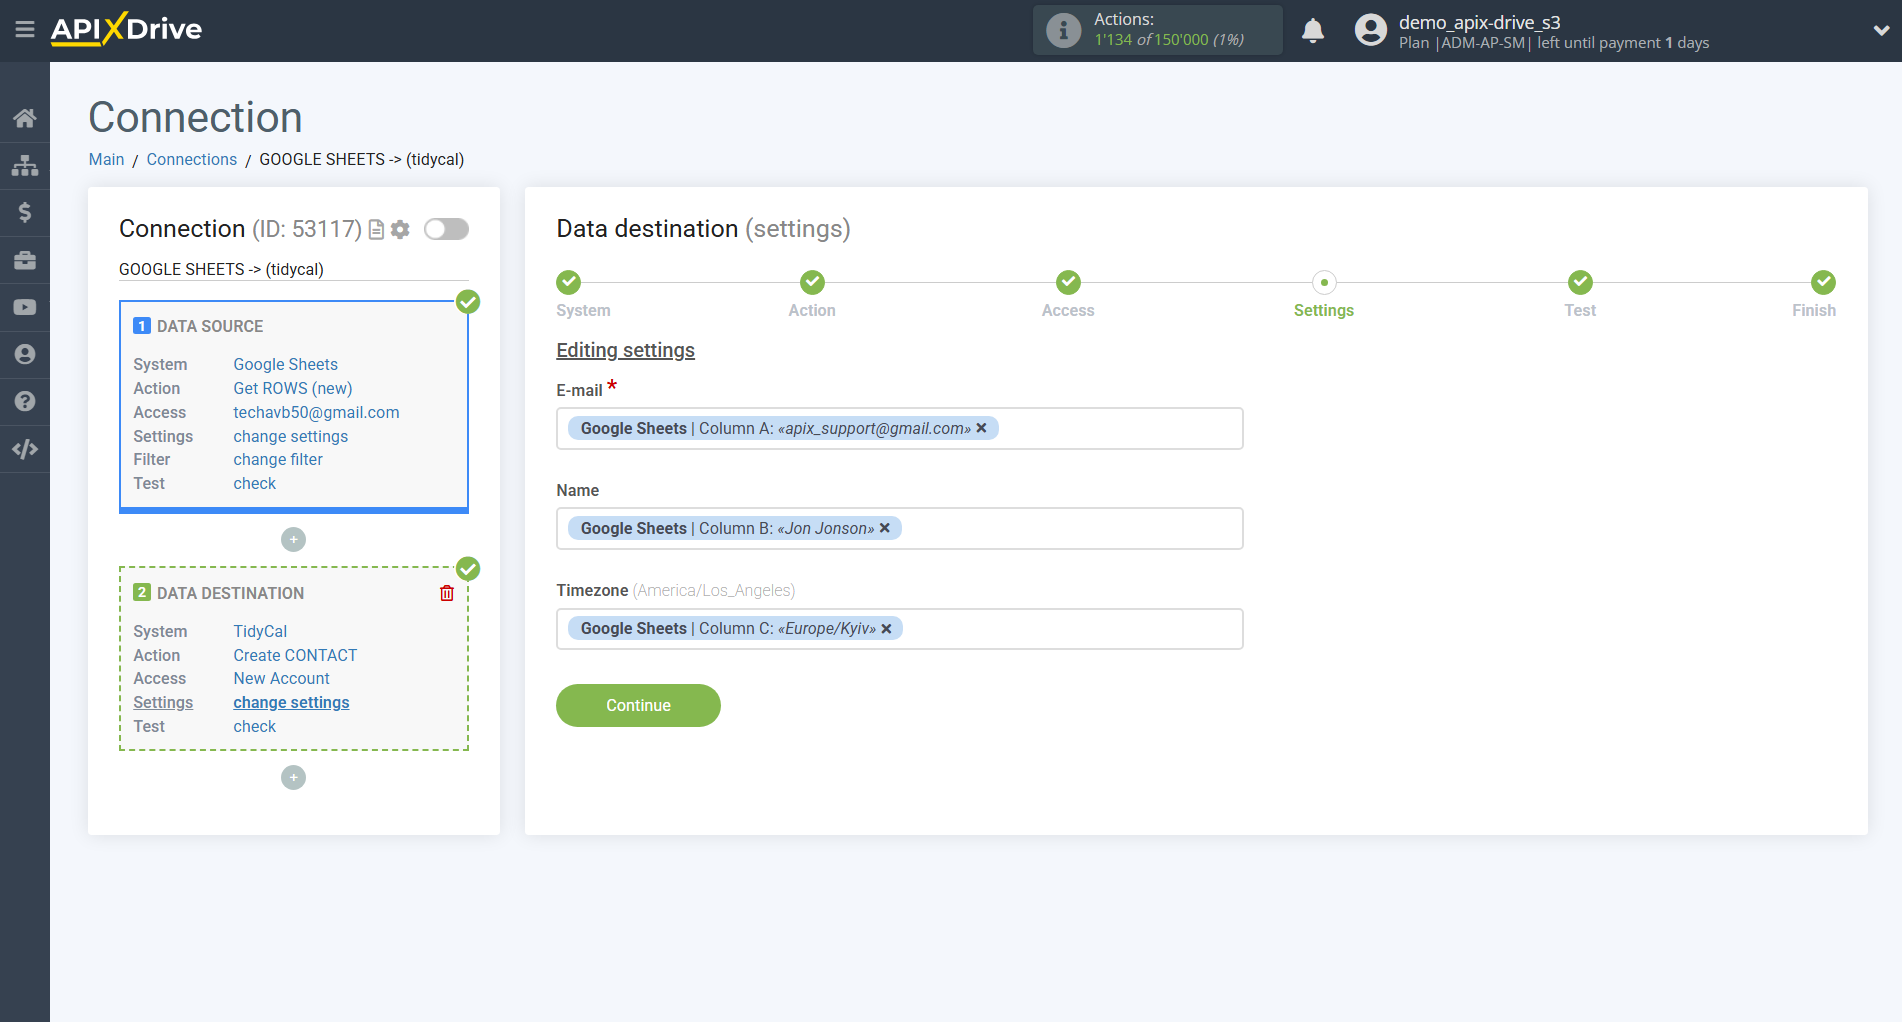Open the hamburger navigation menu
This screenshot has width=1902, height=1022.
coord(25,29)
